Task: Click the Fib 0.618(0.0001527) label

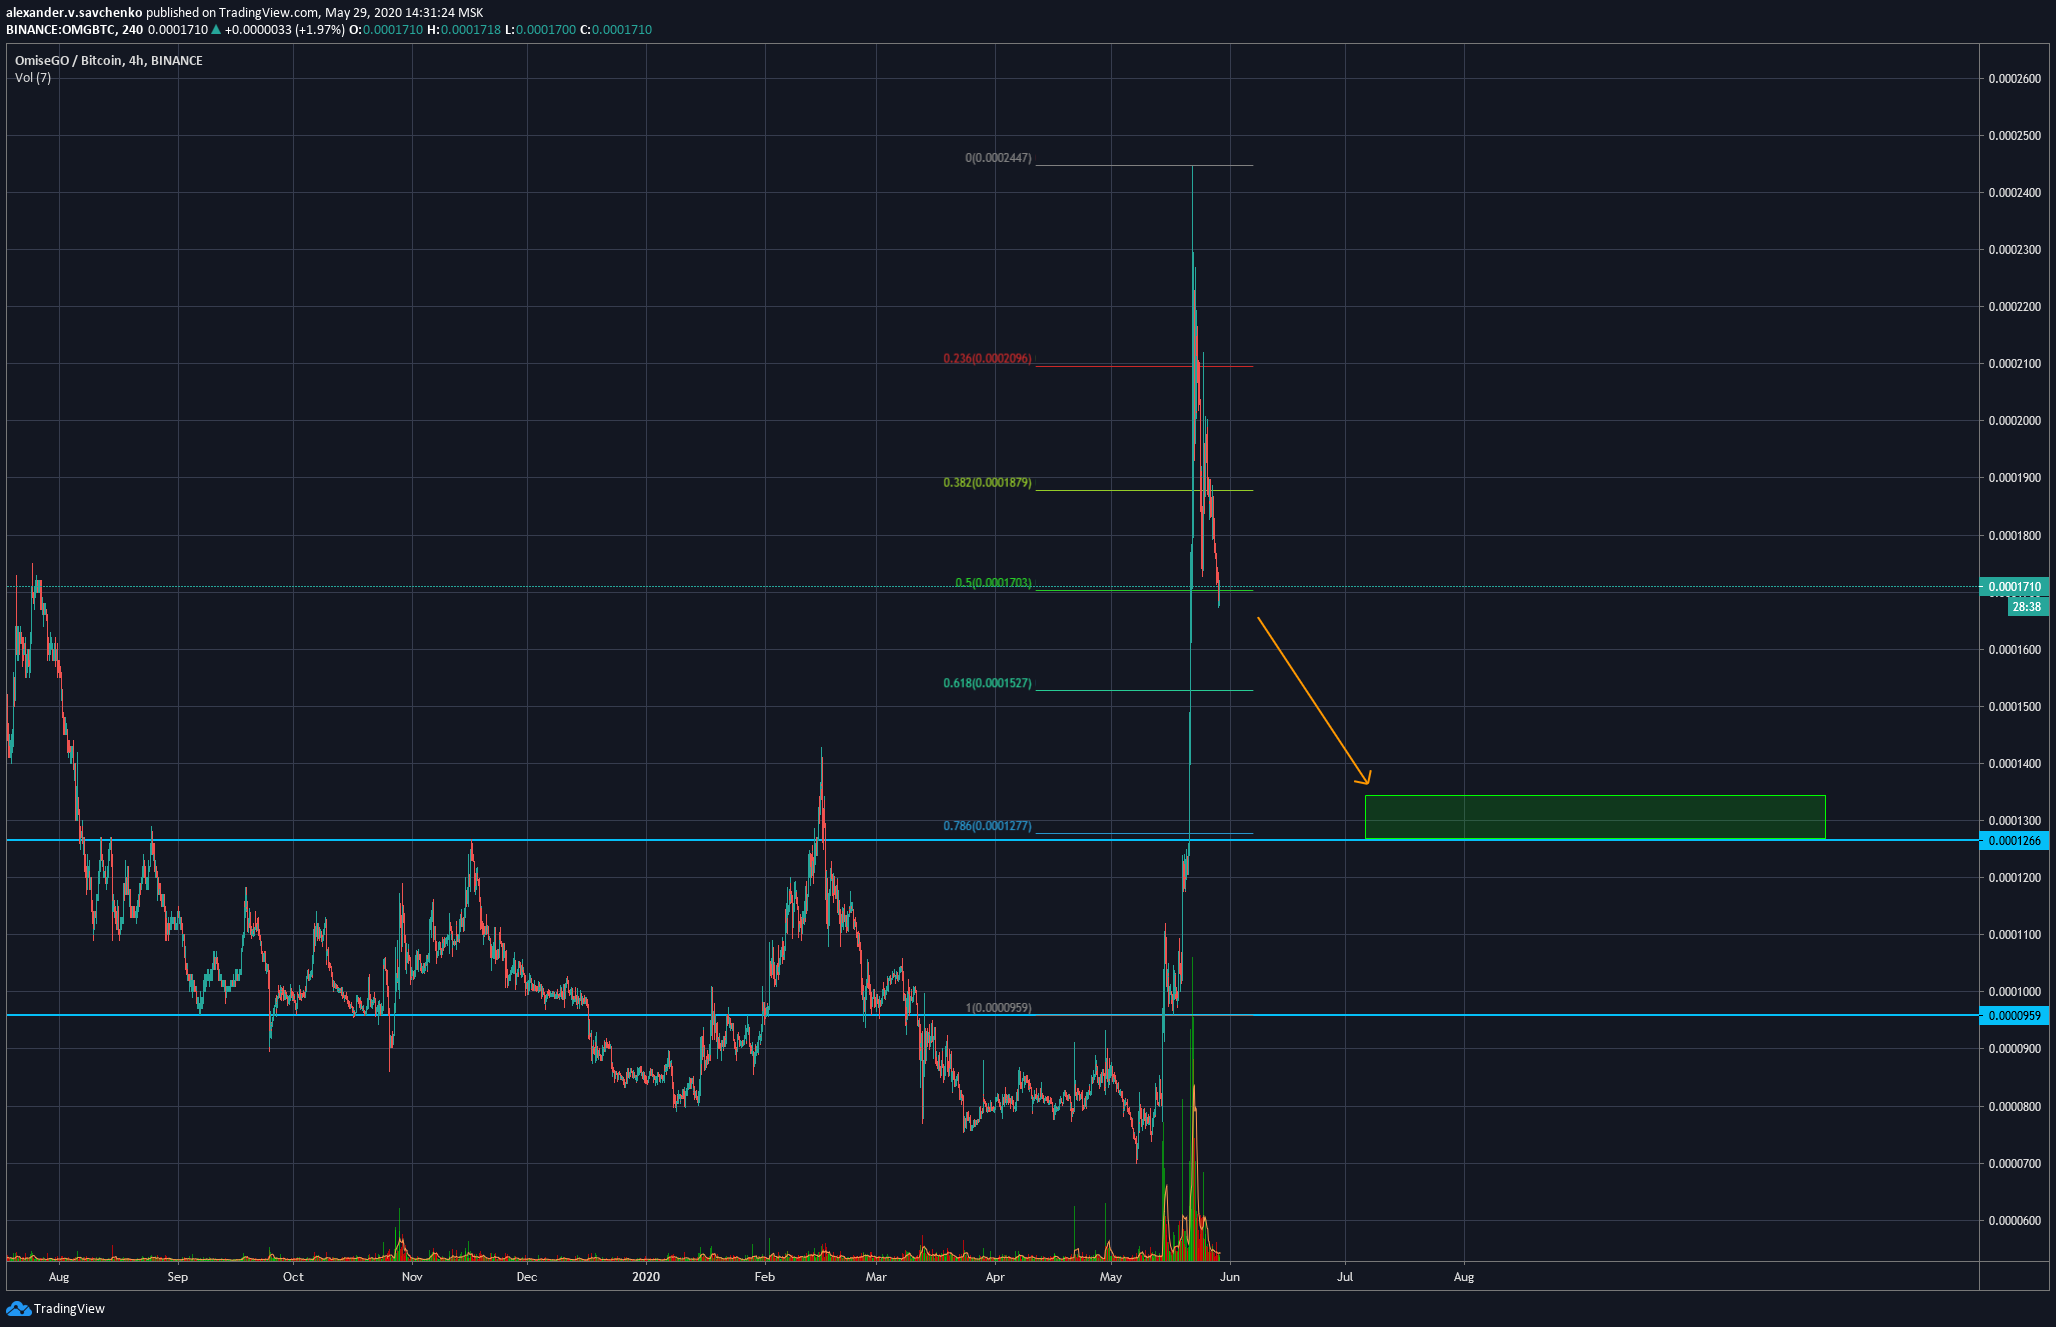Action: coord(987,684)
